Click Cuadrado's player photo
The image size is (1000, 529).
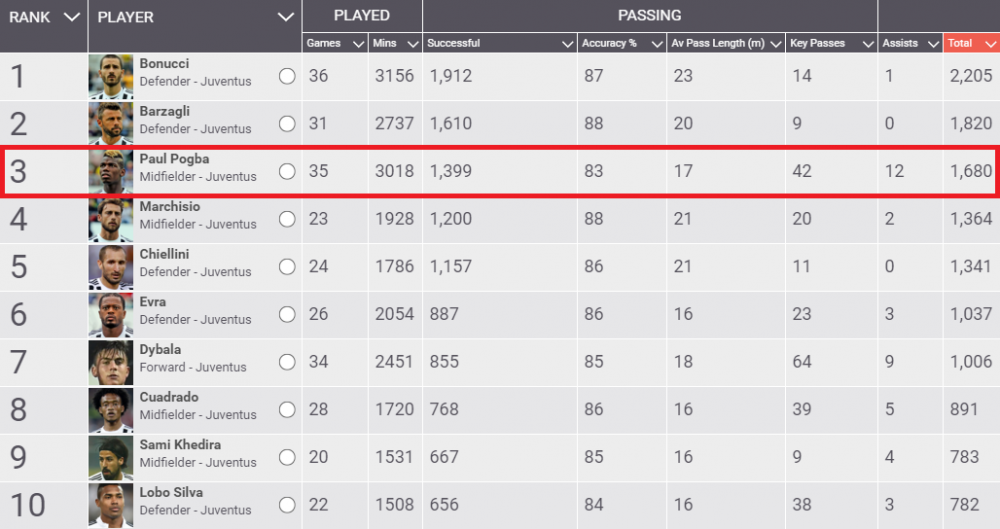[110, 410]
